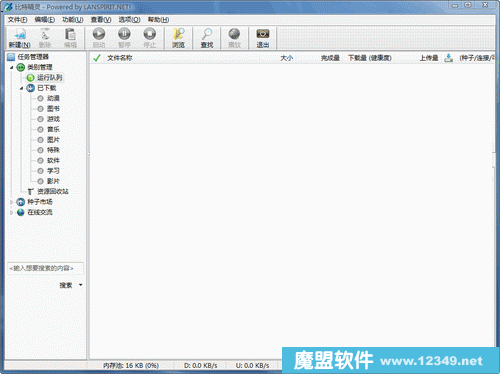This screenshot has height=374, width=500.
Task: Collapse the 已下载 tree node
Action: 21,88
